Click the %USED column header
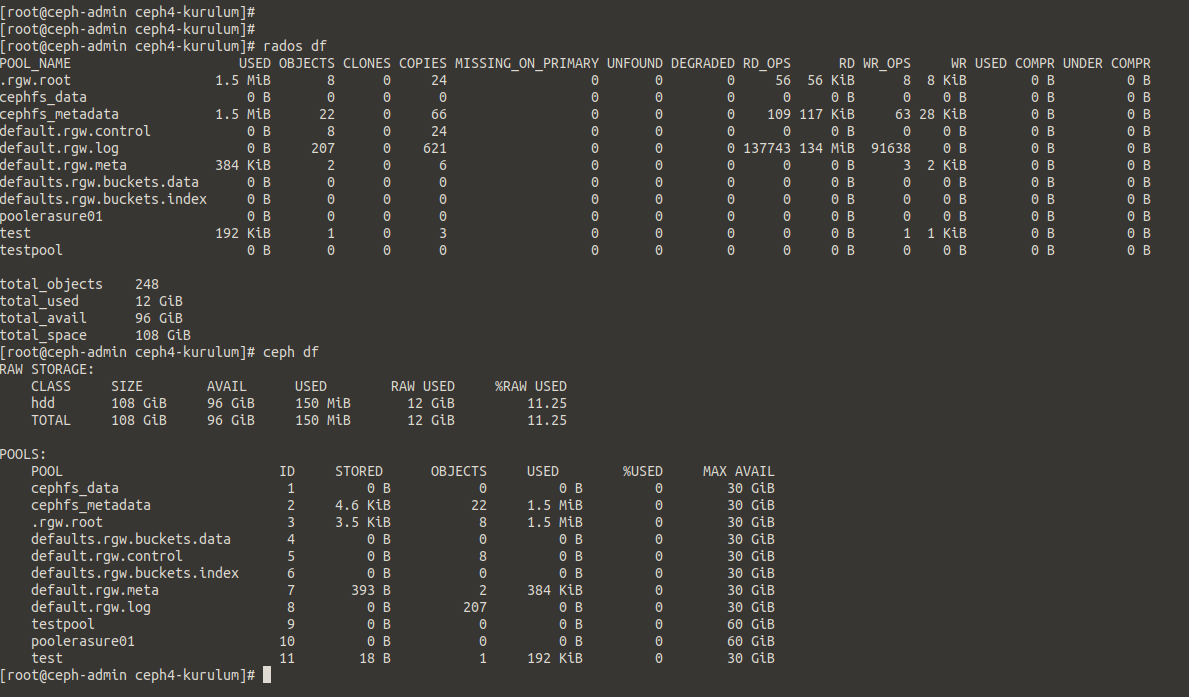Screen dimensions: 1189x697 (642, 471)
